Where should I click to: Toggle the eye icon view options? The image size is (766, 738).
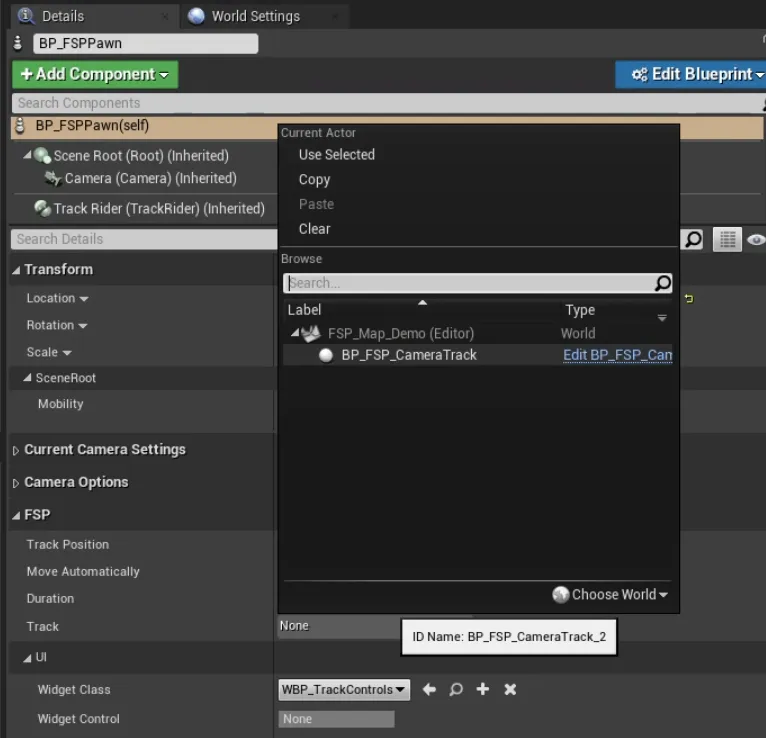click(x=756, y=239)
